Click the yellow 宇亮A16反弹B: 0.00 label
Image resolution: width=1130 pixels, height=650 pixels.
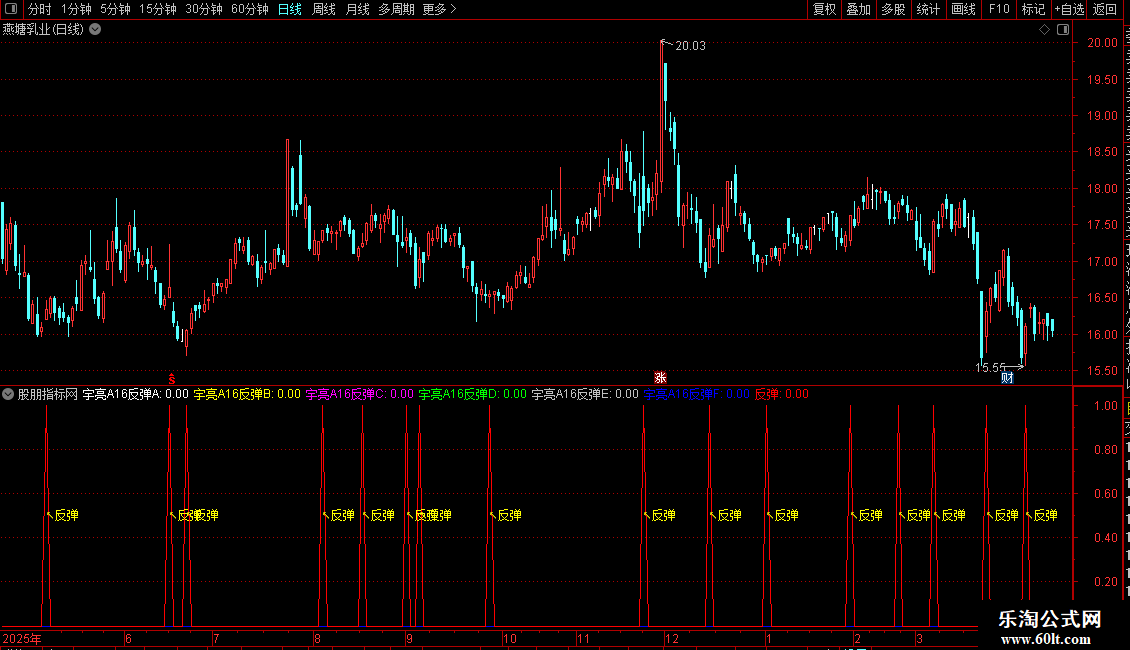[x=247, y=394]
